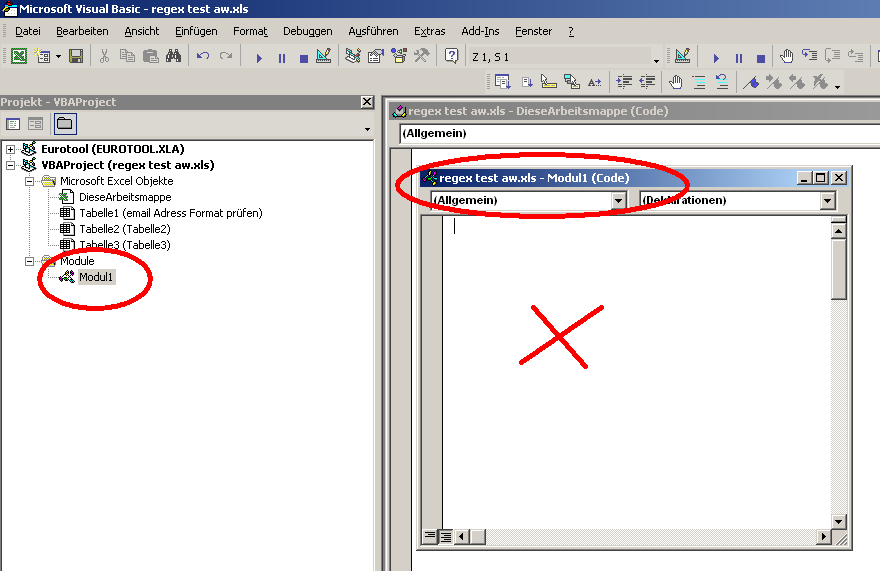
Task: Open Modul1 (Allgemein) object dropdown
Action: pyautogui.click(x=618, y=200)
